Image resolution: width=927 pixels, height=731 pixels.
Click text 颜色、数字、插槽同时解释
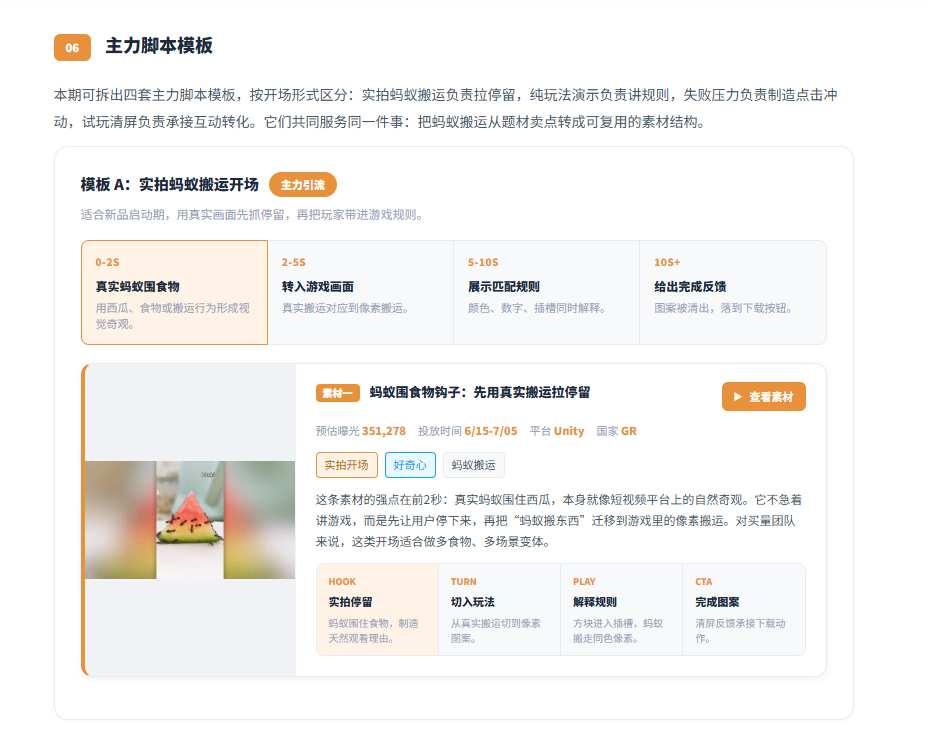click(537, 308)
